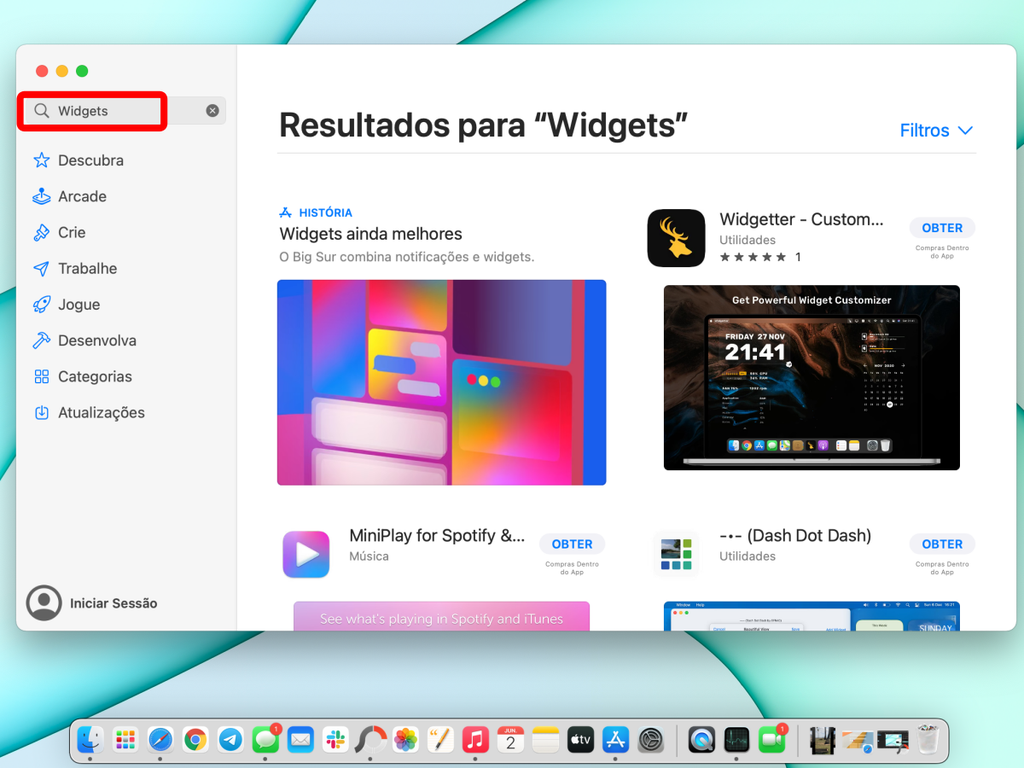Click the Utilidades label under Widgetter
1024x768 pixels.
point(747,240)
